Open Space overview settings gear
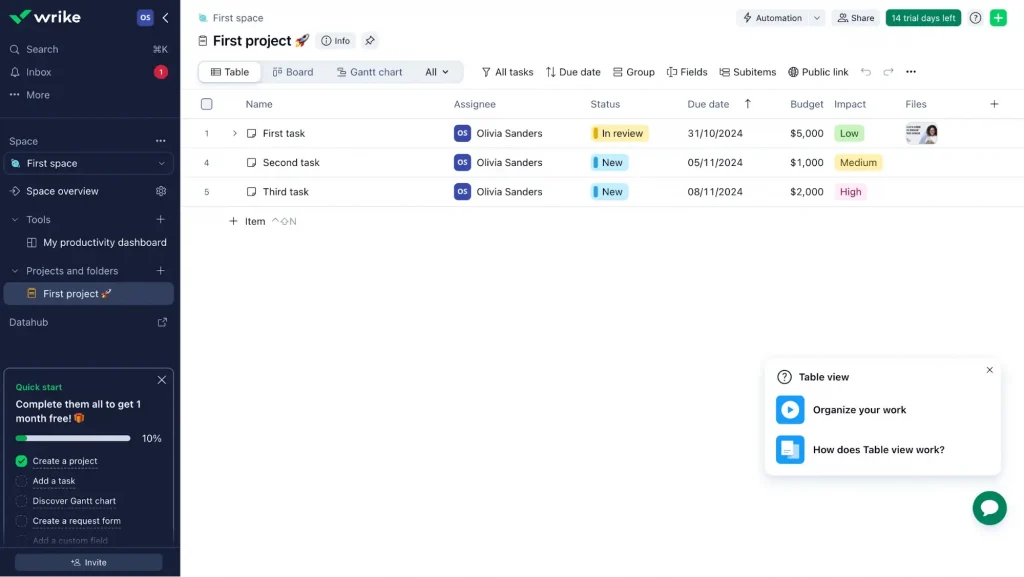This screenshot has width=1024, height=577. point(161,191)
